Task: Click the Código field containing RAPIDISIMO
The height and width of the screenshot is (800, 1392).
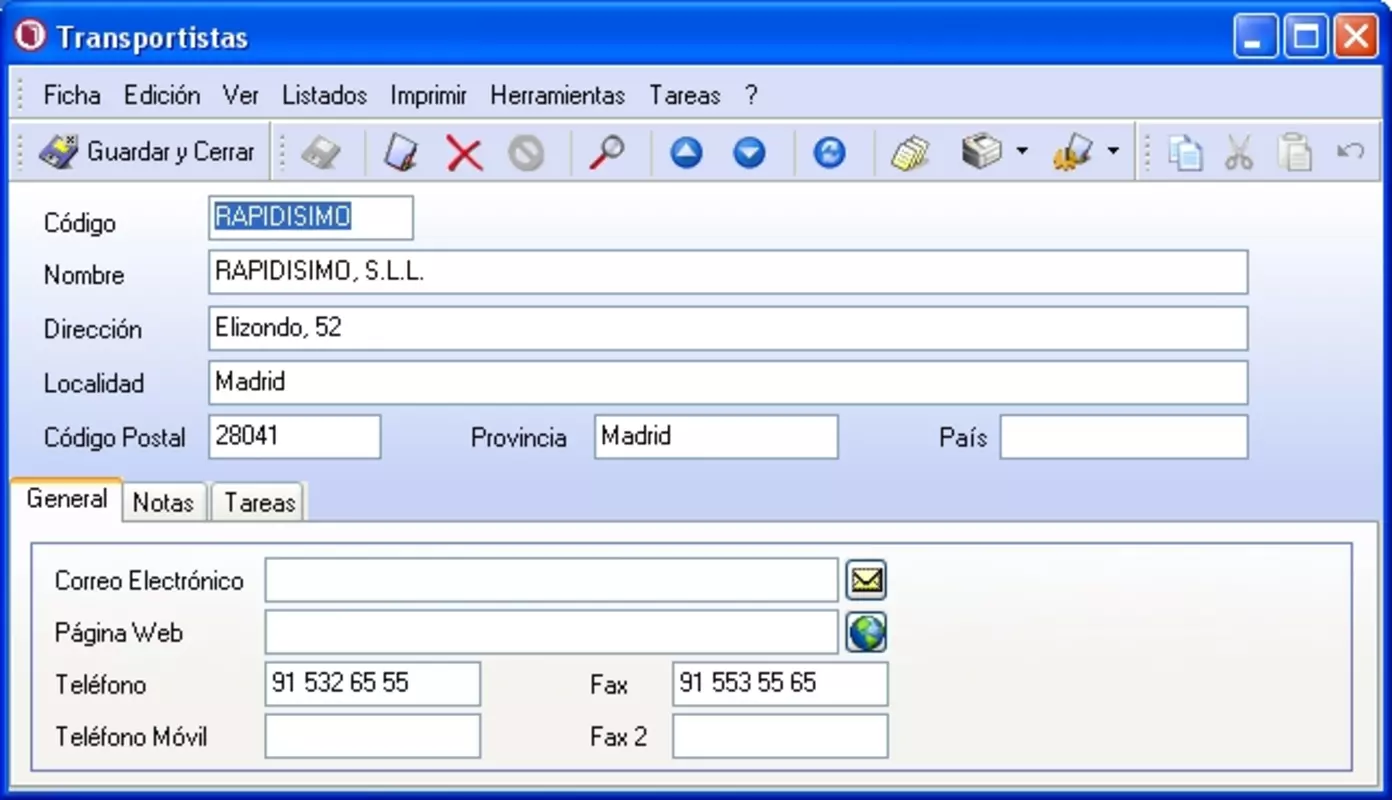Action: coord(311,218)
